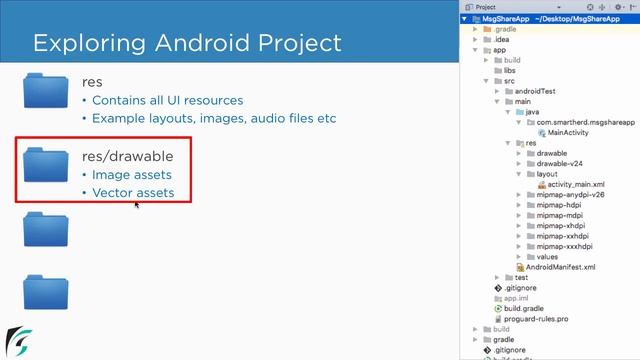This screenshot has width=640, height=360.
Task: Click 'Image assets' bullet on slide
Action: pyautogui.click(x=131, y=175)
